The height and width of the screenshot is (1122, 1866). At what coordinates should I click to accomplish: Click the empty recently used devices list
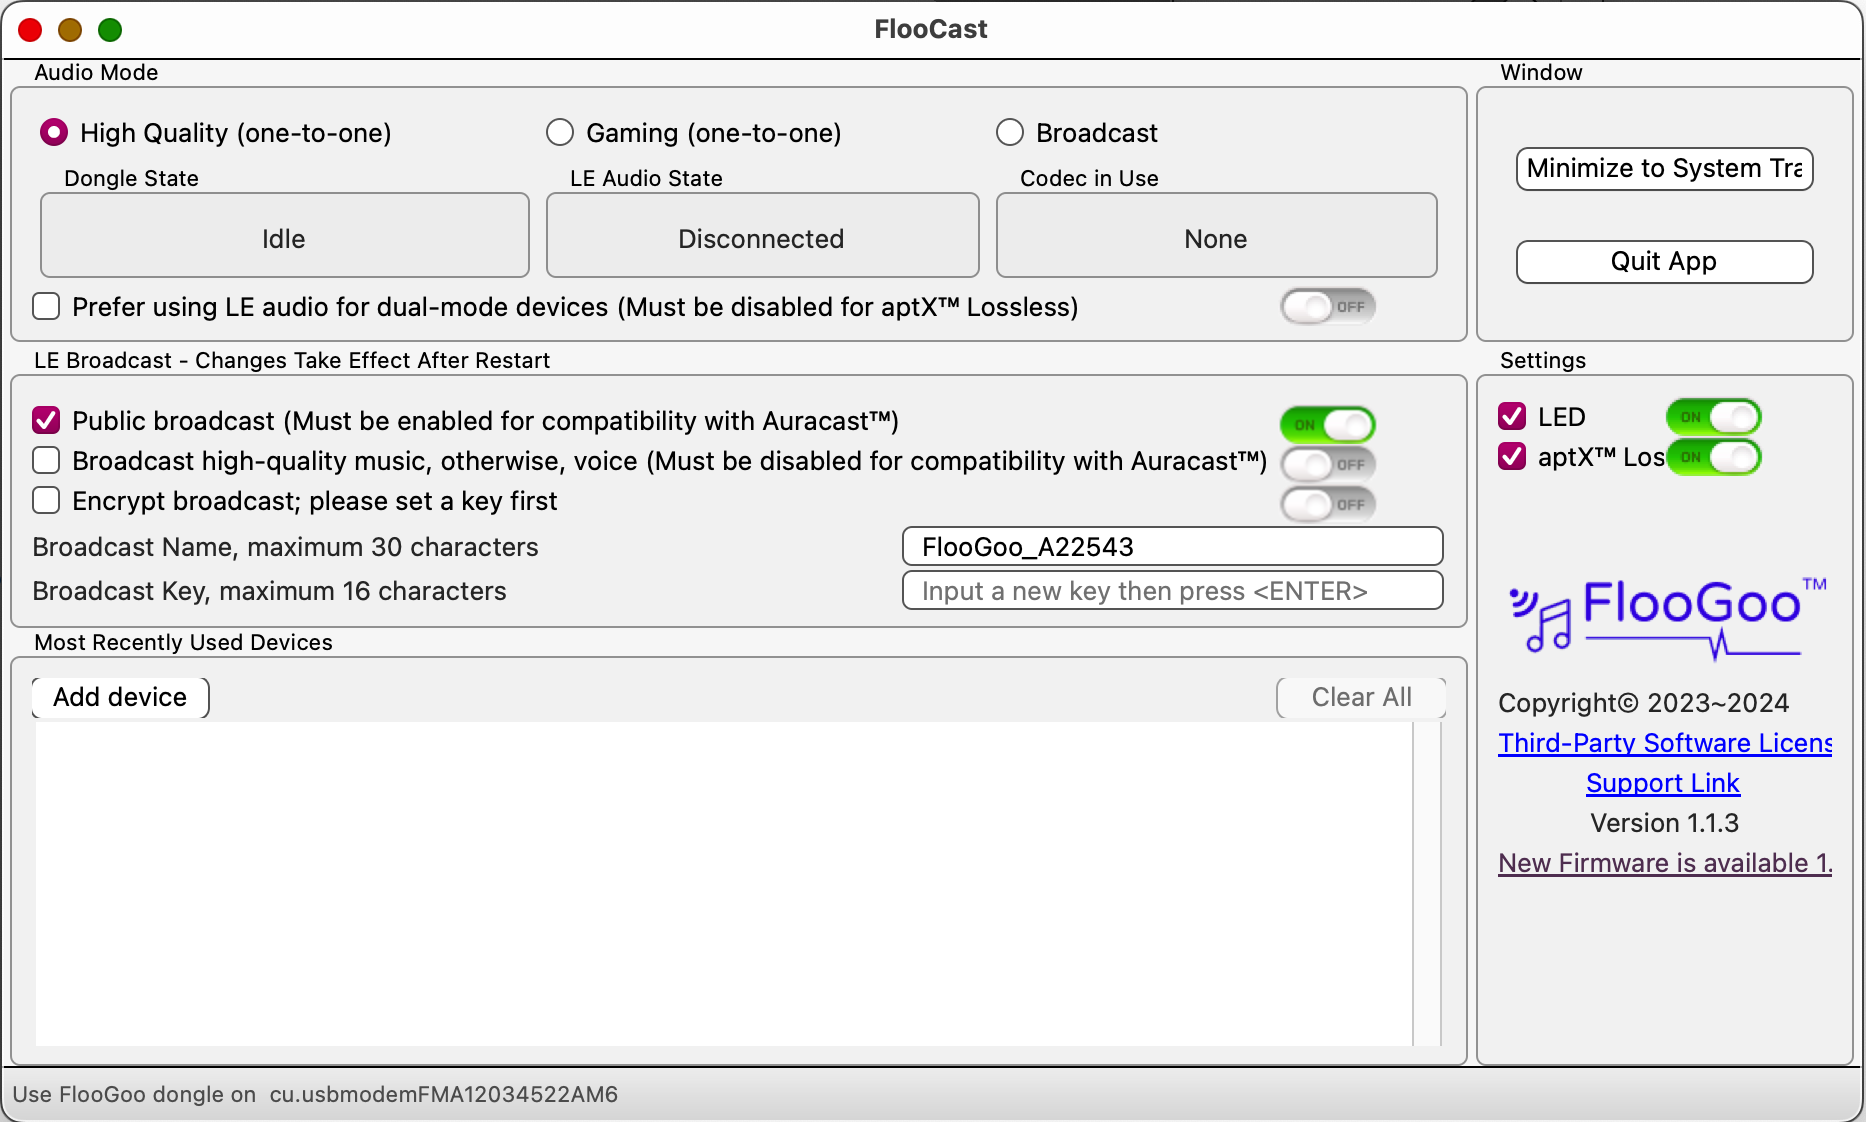click(x=724, y=884)
